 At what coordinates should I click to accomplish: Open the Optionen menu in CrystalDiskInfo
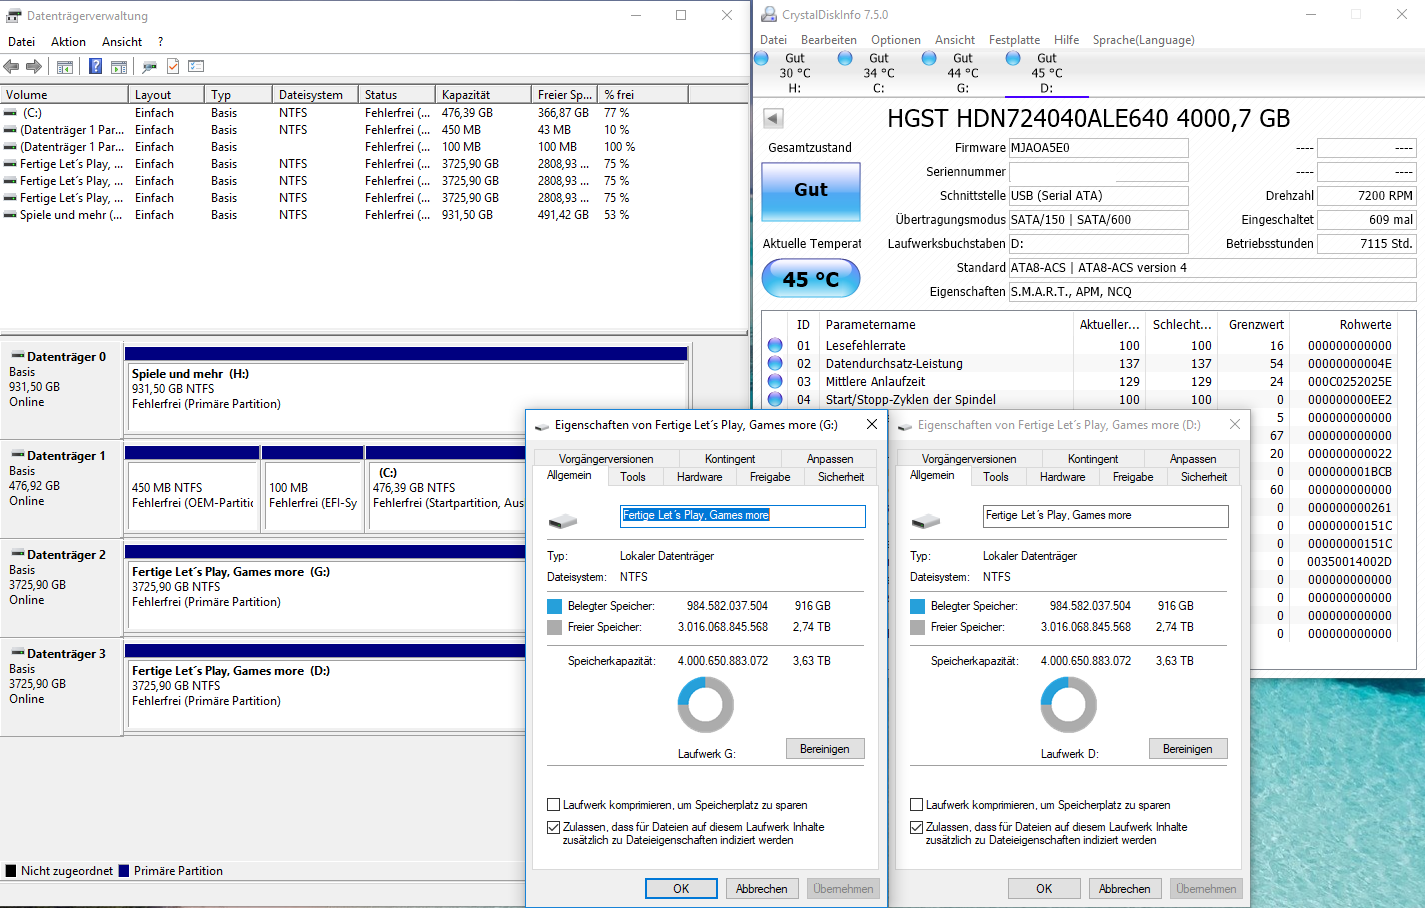(896, 40)
